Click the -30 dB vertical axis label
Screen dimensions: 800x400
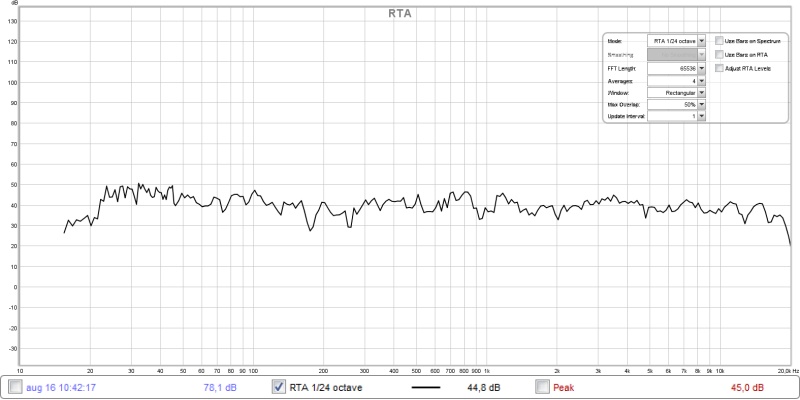(x=14, y=348)
